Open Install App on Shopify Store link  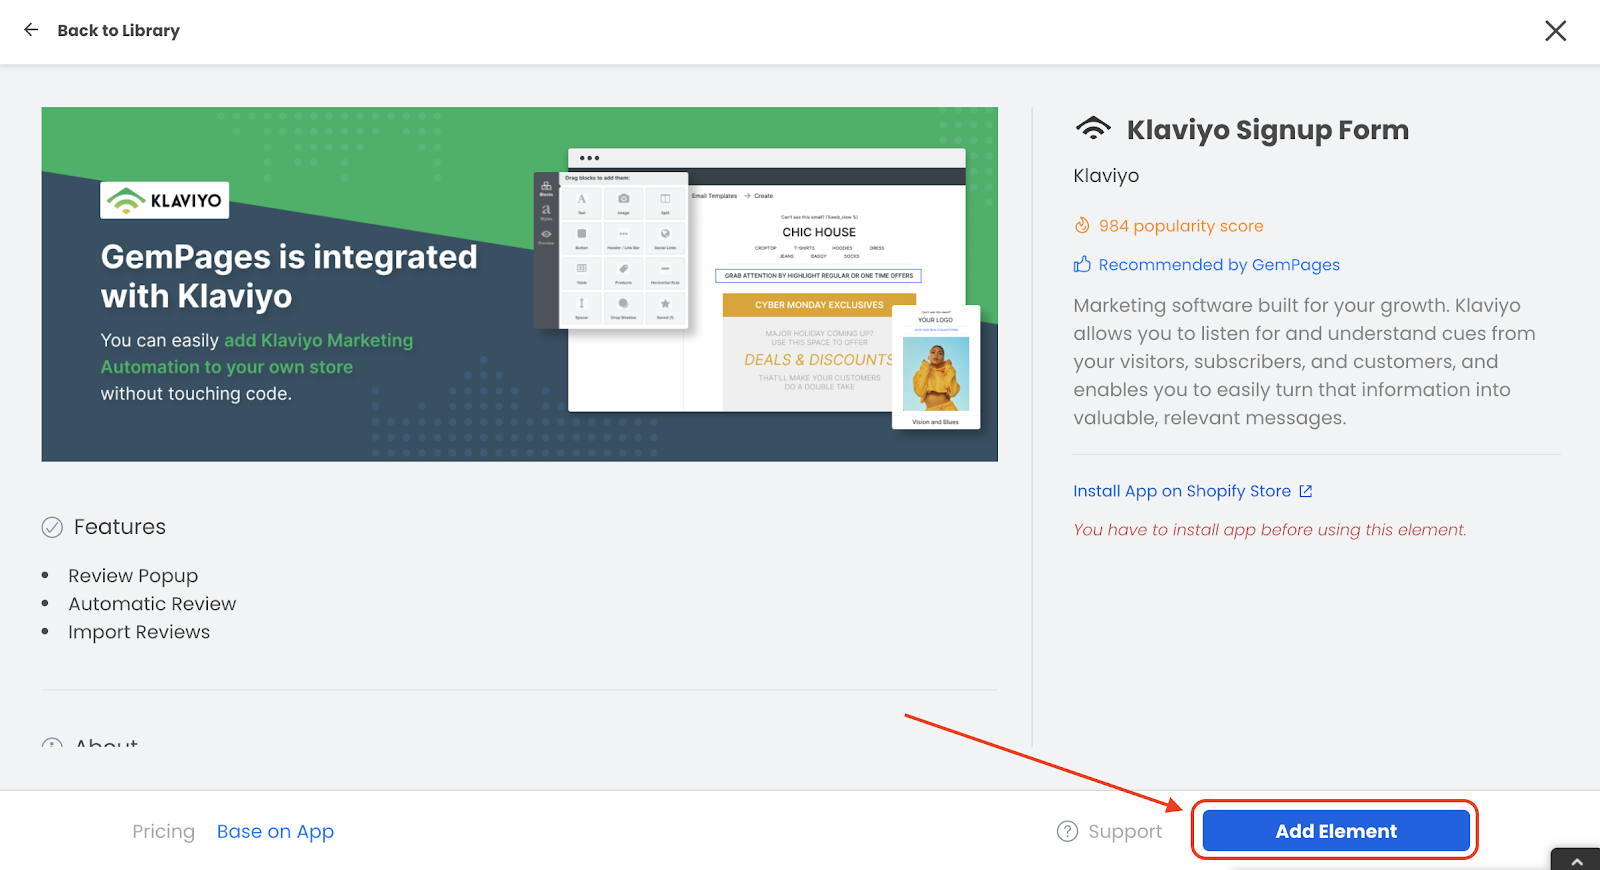point(1182,491)
